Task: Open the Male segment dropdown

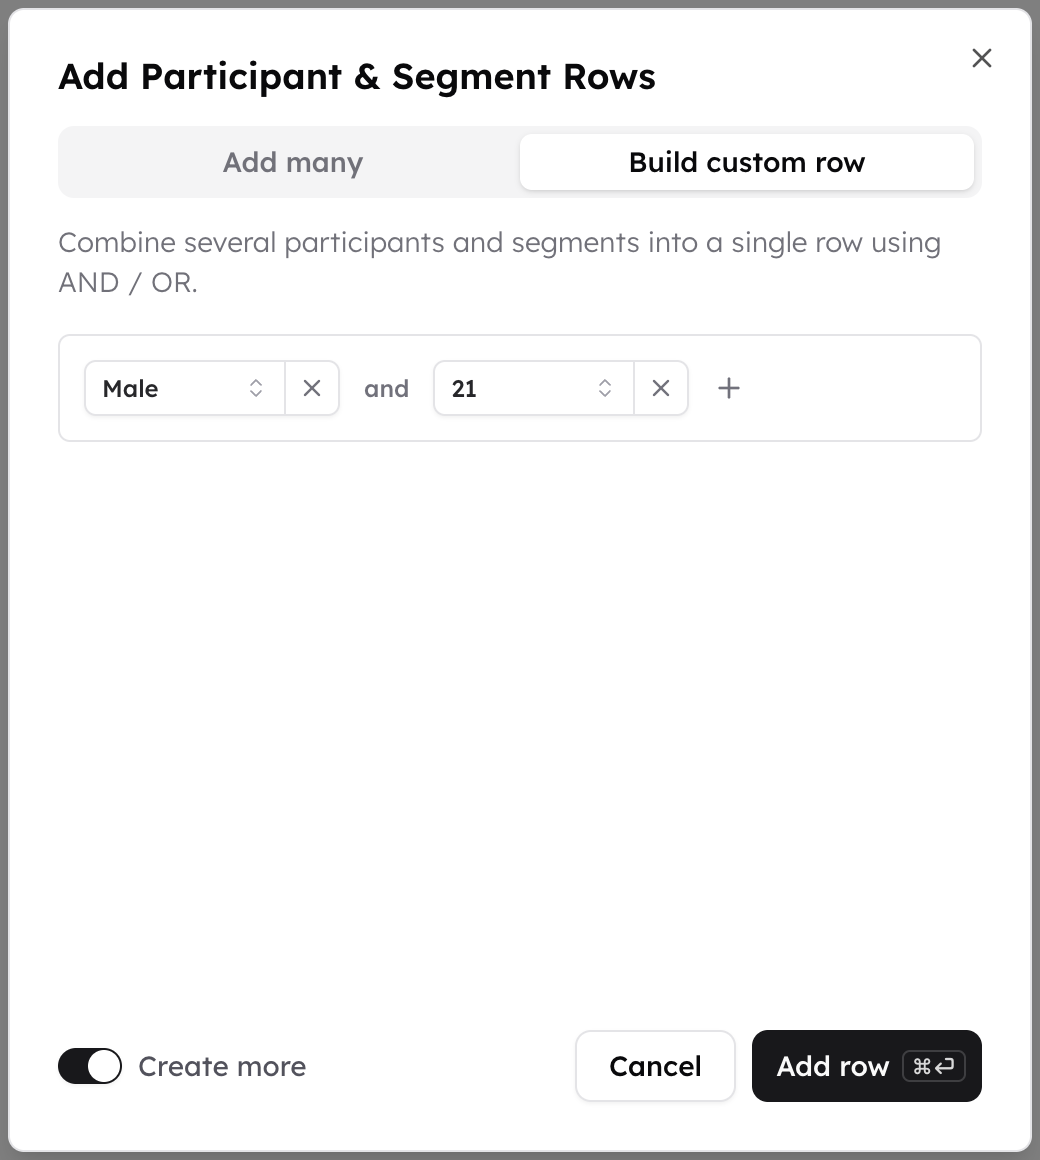Action: pos(185,388)
